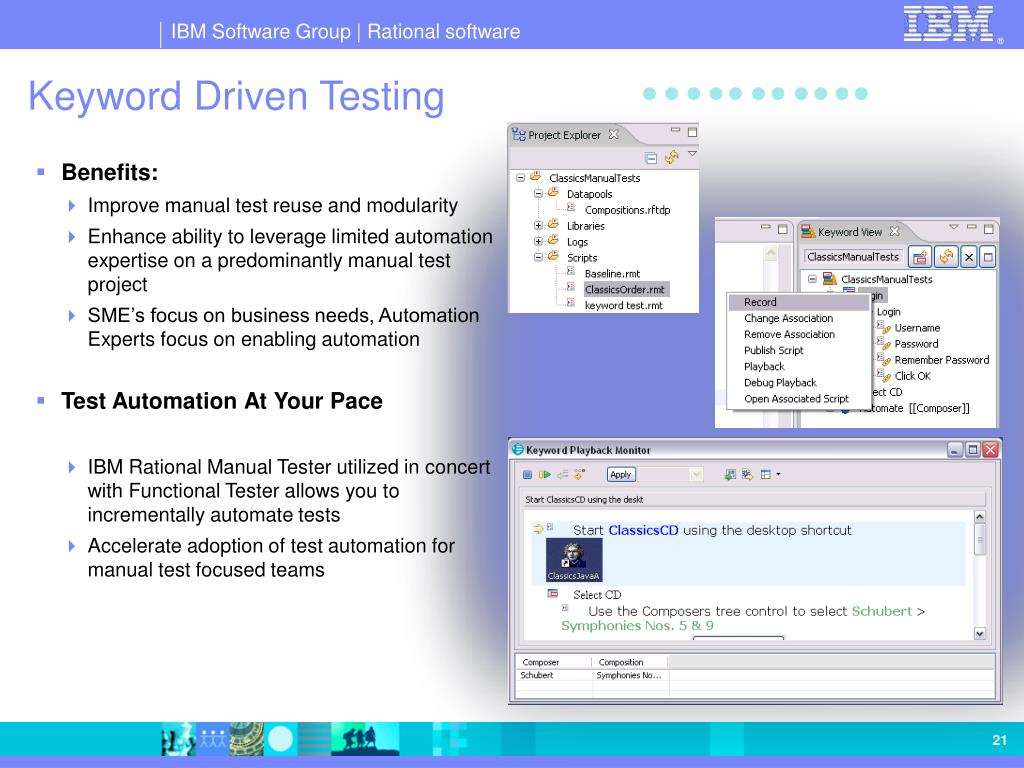
Task: Open the layout dropdown arrow in Playback Monitor
Action: [x=778, y=475]
